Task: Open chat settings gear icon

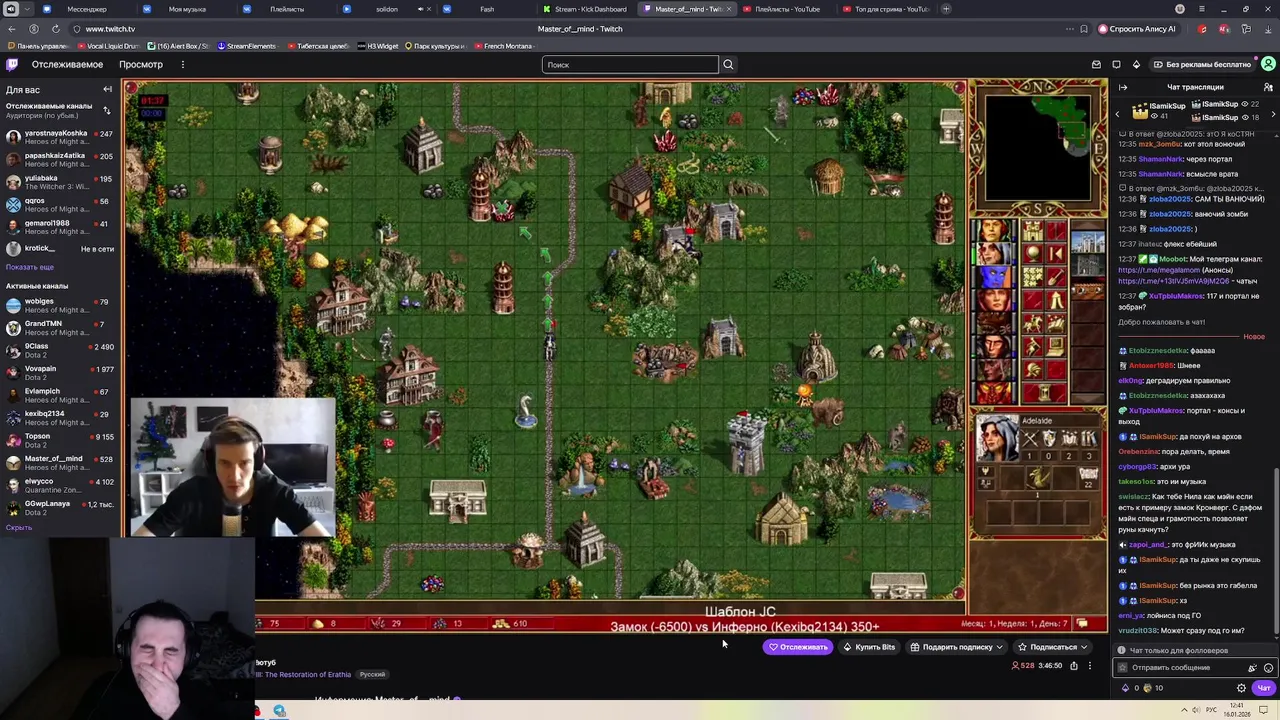Action: coord(1241,688)
